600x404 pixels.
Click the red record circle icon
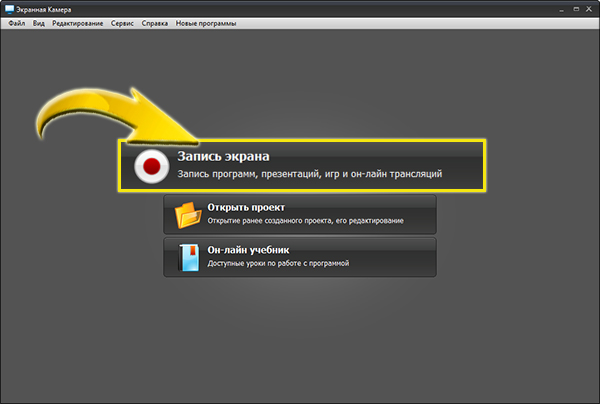pyautogui.click(x=152, y=166)
